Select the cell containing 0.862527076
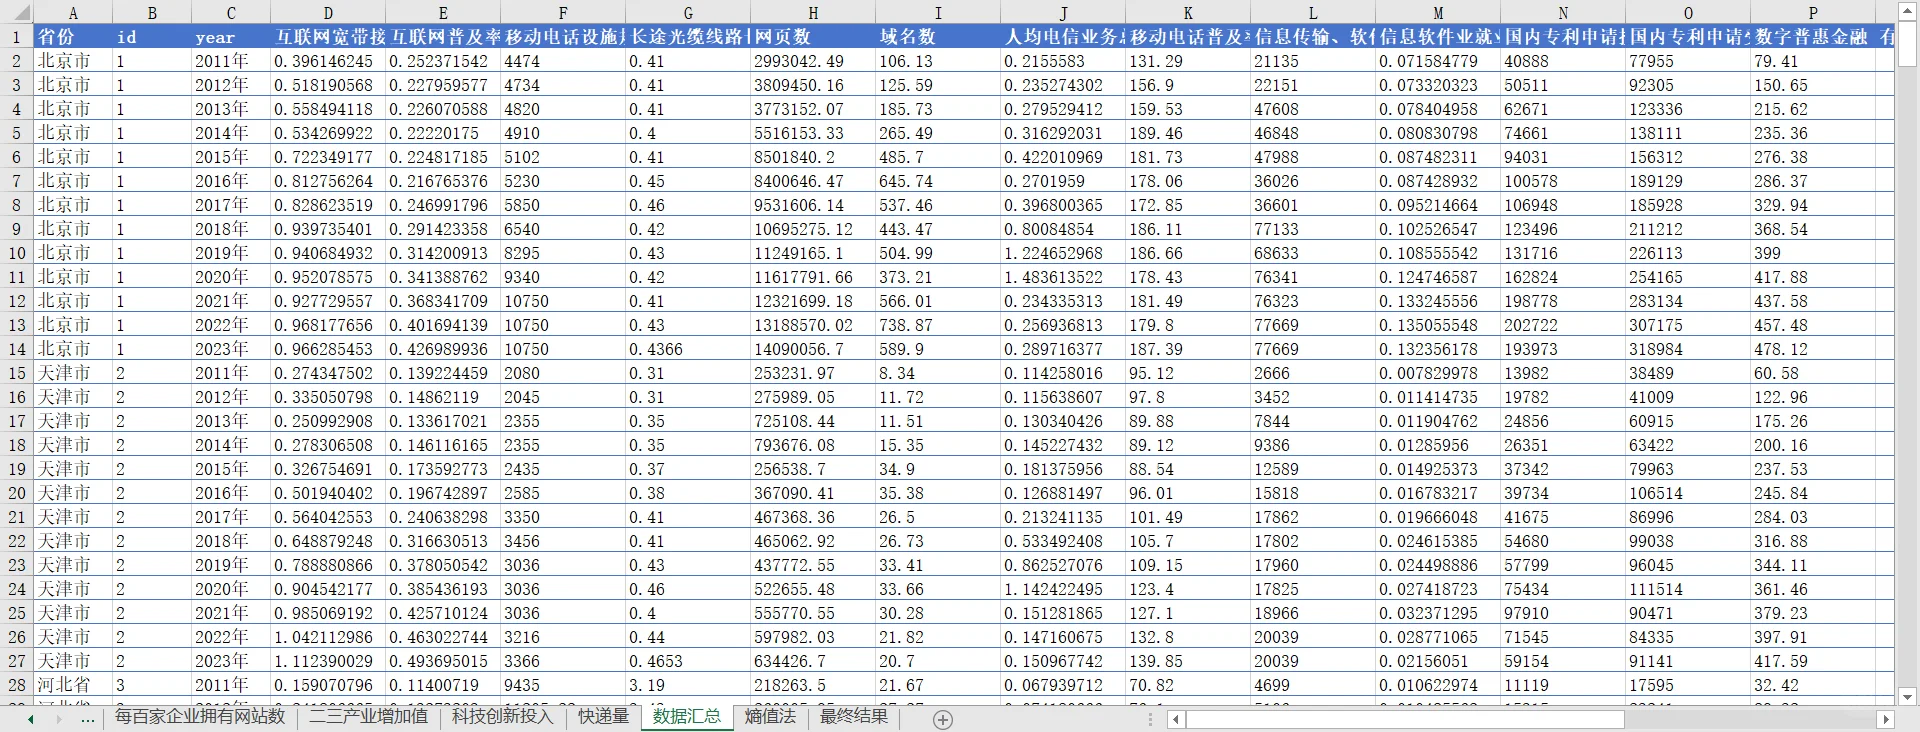The width and height of the screenshot is (1920, 732). (x=1063, y=565)
